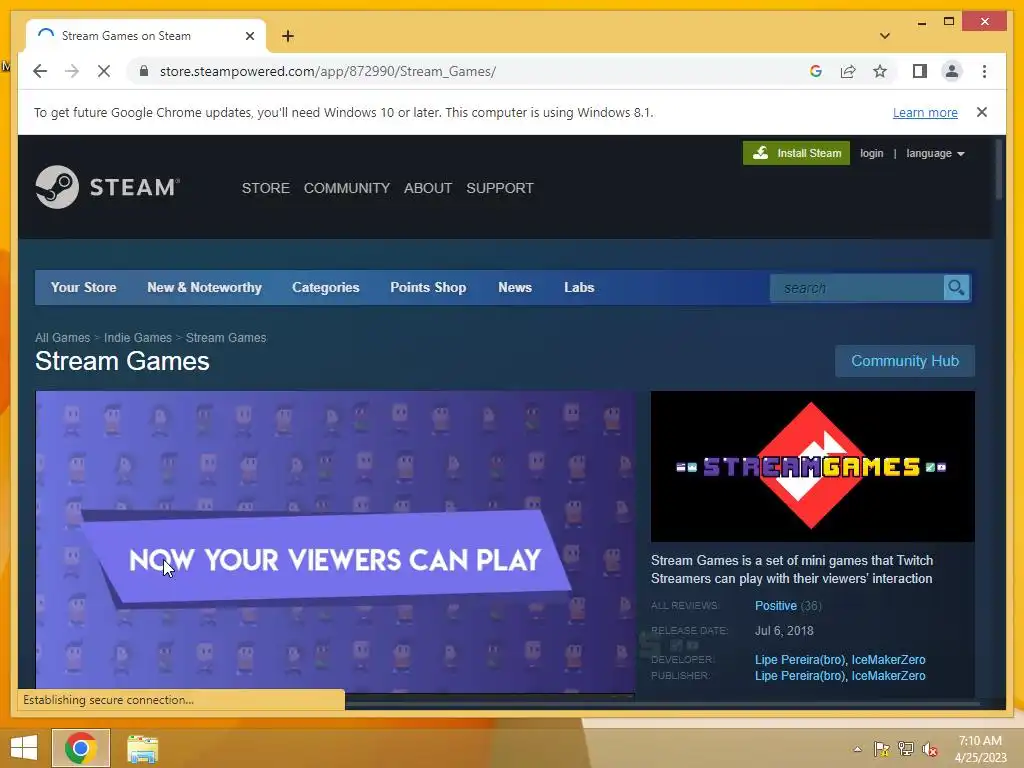The height and width of the screenshot is (768, 1024).
Task: Click publisher IceMakerZero link
Action: [x=888, y=676]
